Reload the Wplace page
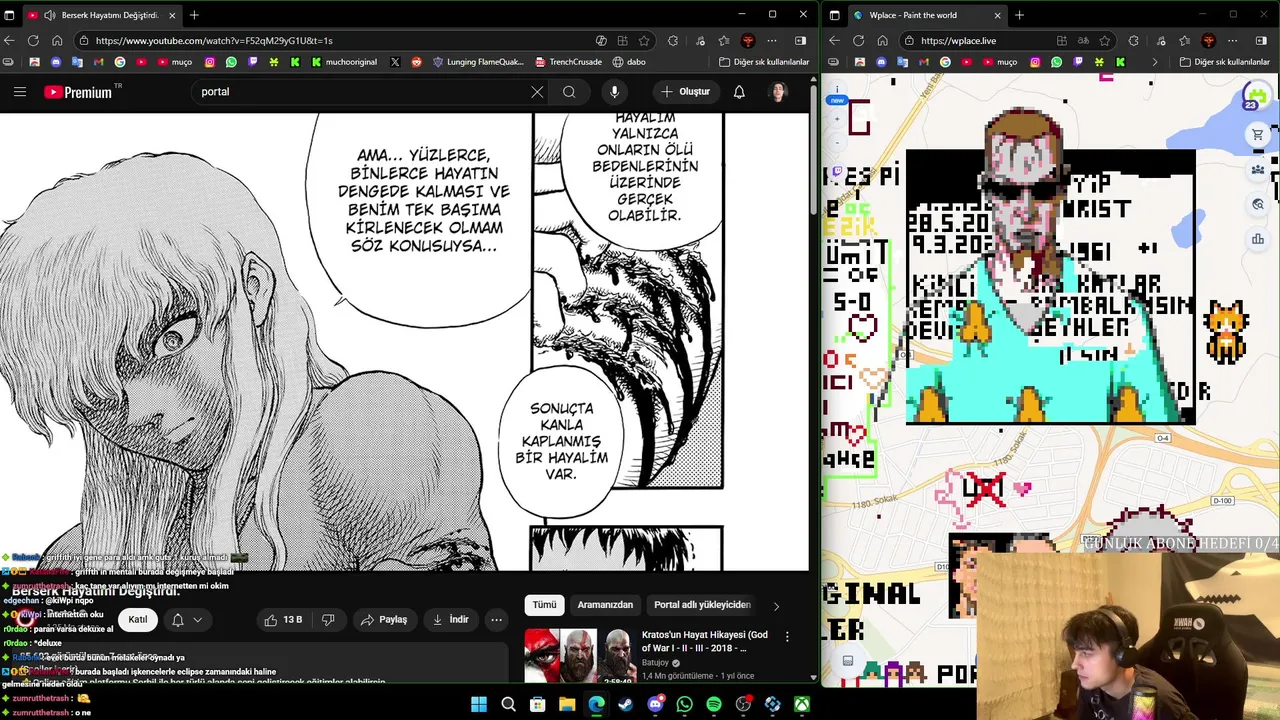Screen dimensions: 1280x720 coord(858,41)
